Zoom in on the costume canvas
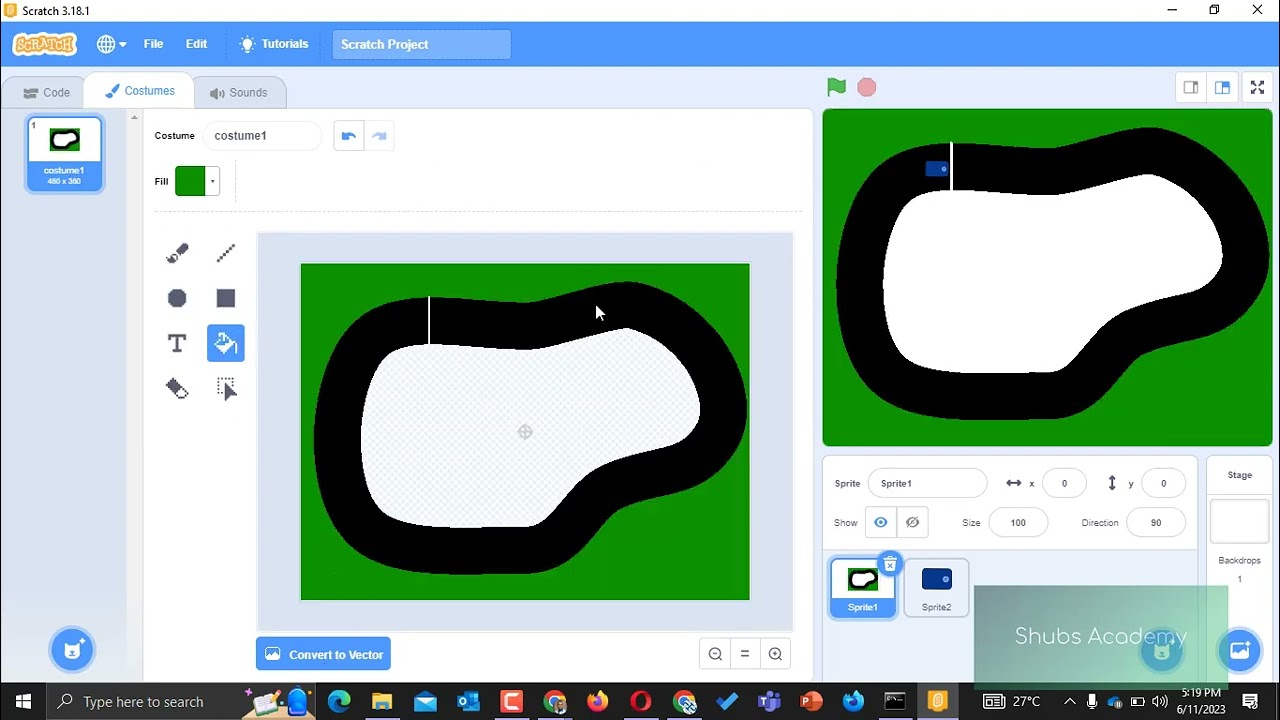 (775, 654)
